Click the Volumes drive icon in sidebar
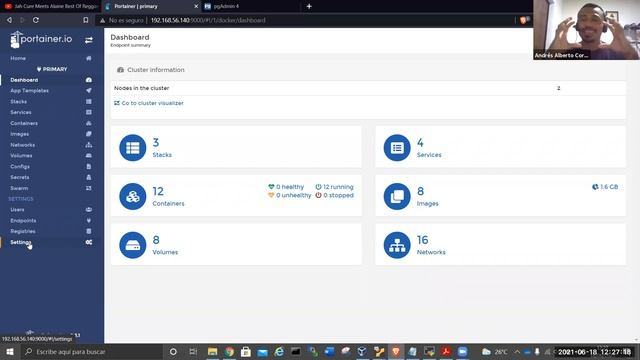 pyautogui.click(x=89, y=156)
